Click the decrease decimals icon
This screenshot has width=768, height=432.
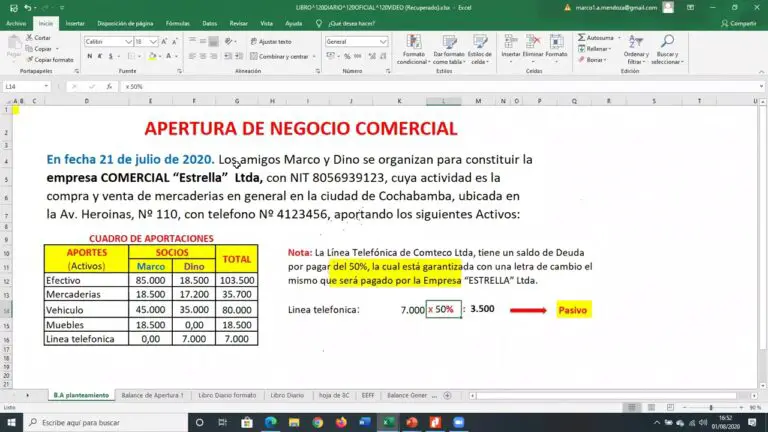click(x=383, y=56)
